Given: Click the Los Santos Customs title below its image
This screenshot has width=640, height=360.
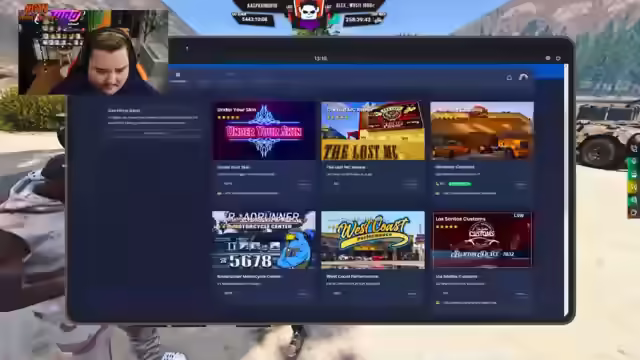Looking at the screenshot, I should (456, 277).
